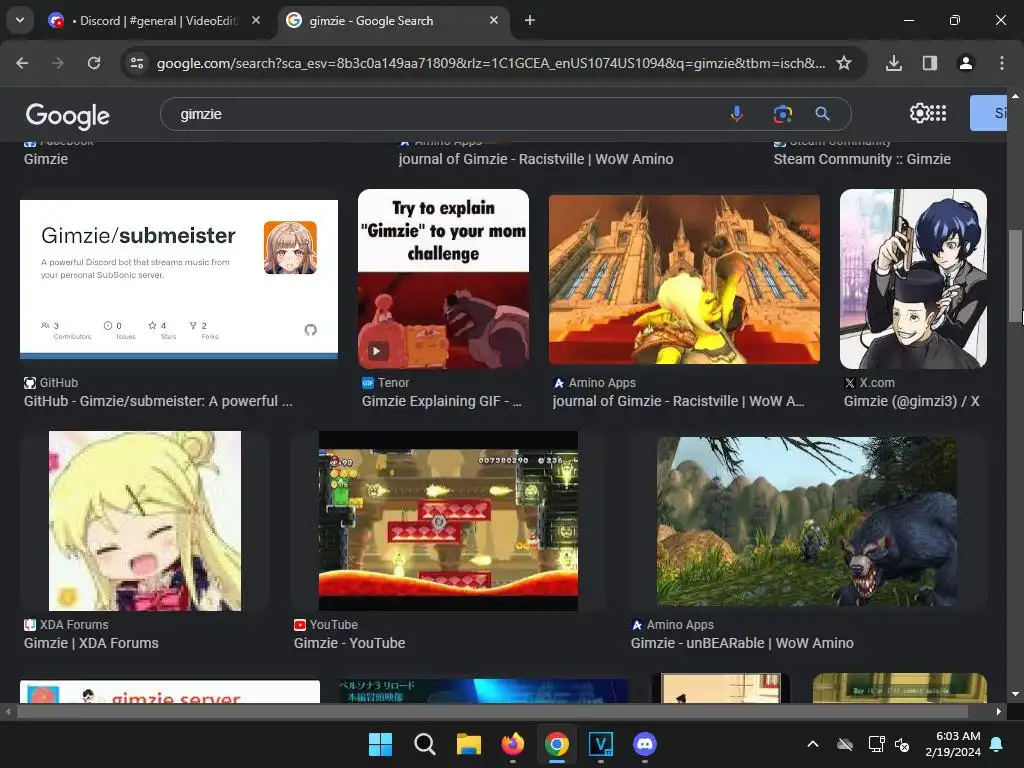Open the yellow character cathedral image

click(684, 279)
